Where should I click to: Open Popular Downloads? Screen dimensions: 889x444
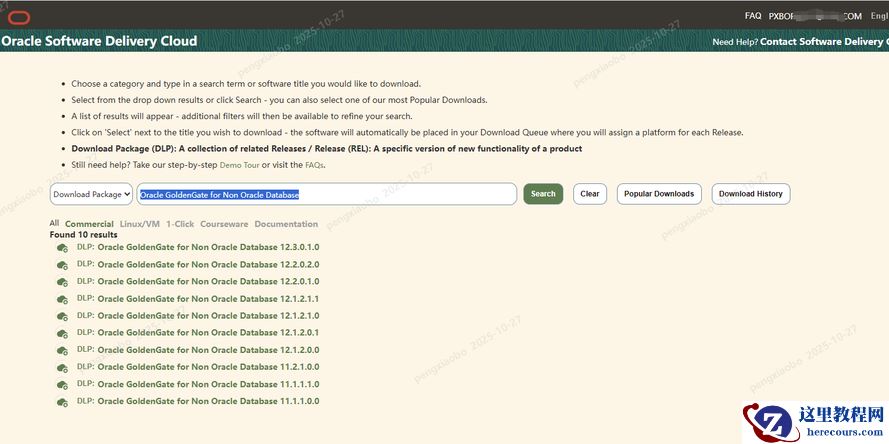pos(659,194)
